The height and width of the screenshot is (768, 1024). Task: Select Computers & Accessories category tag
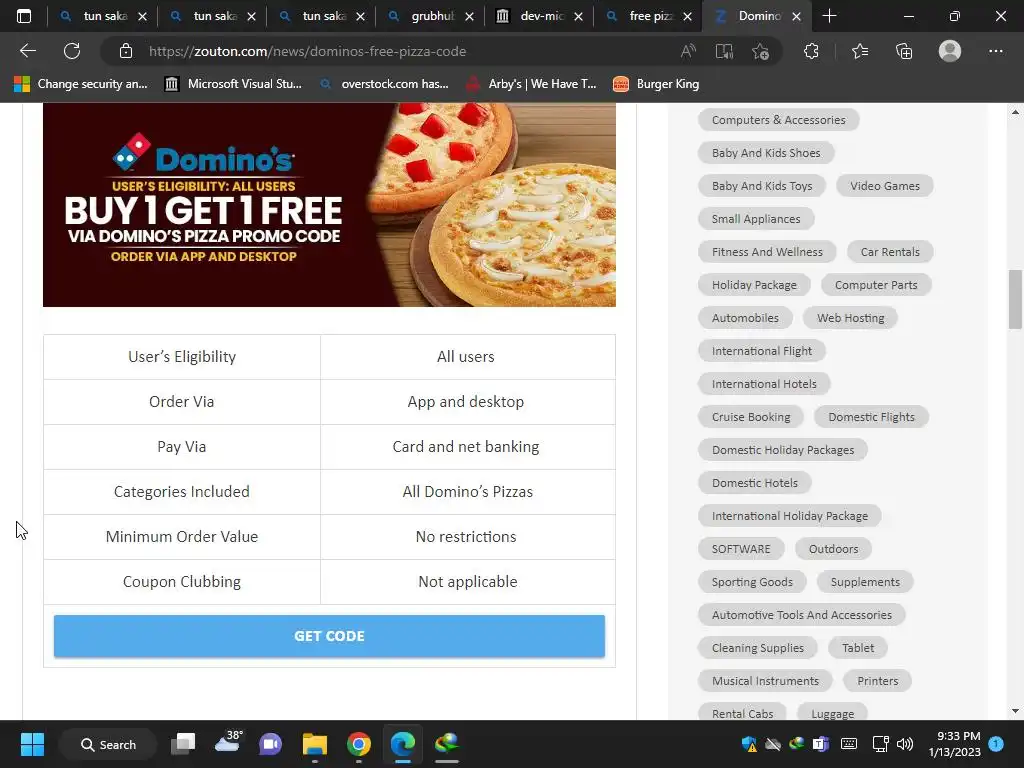[x=778, y=120]
